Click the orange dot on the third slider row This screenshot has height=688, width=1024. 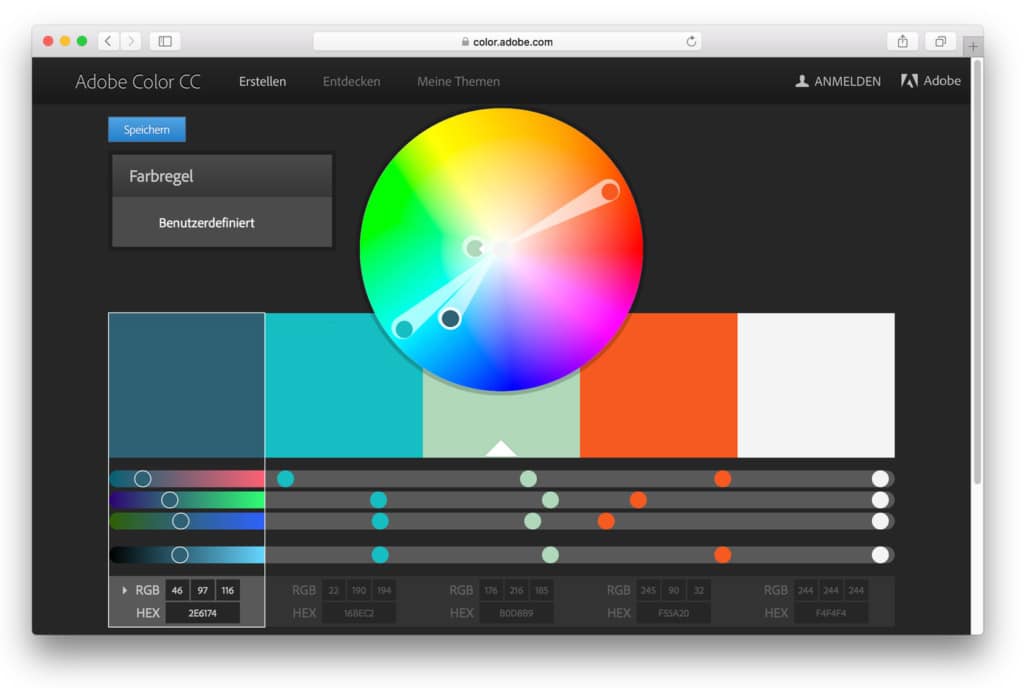click(606, 521)
